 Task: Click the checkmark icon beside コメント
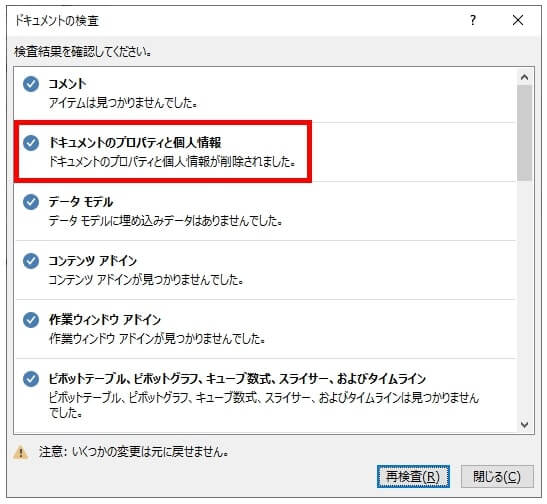pyautogui.click(x=31, y=84)
